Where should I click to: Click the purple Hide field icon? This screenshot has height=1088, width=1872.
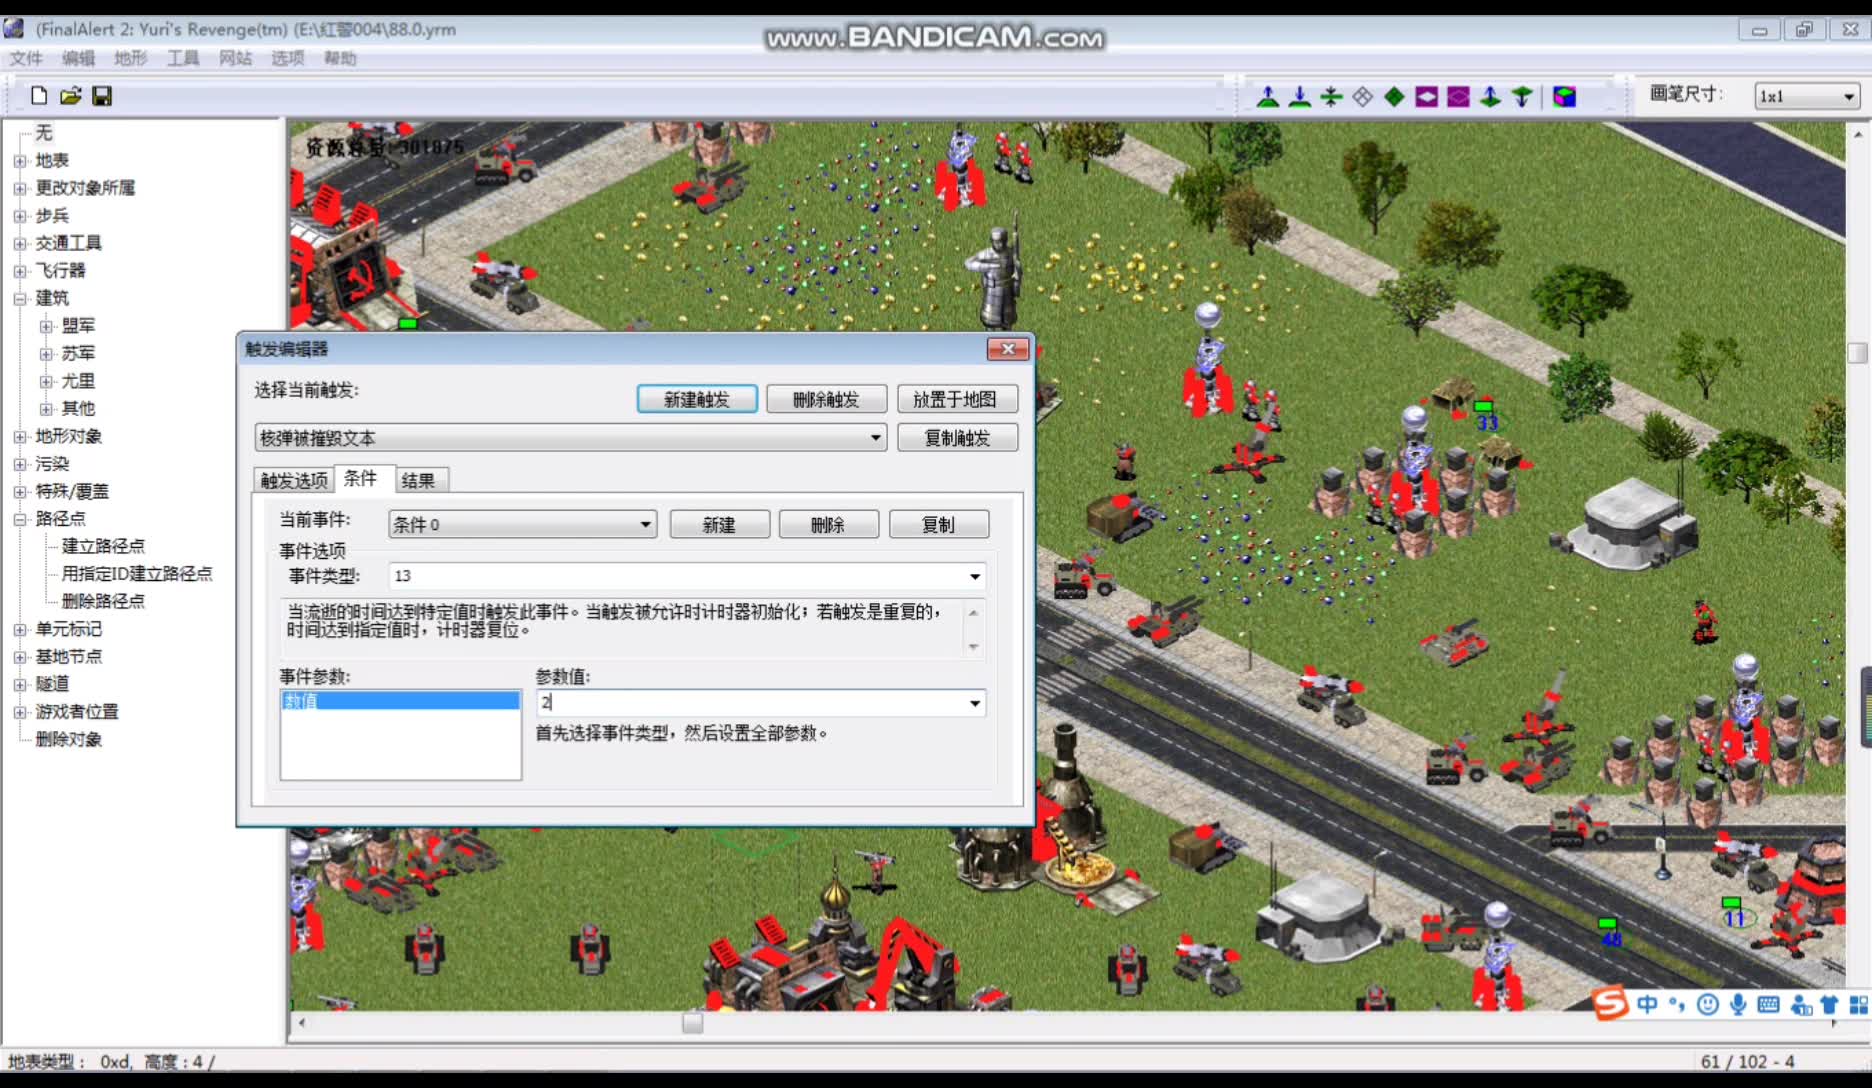(x=1427, y=97)
